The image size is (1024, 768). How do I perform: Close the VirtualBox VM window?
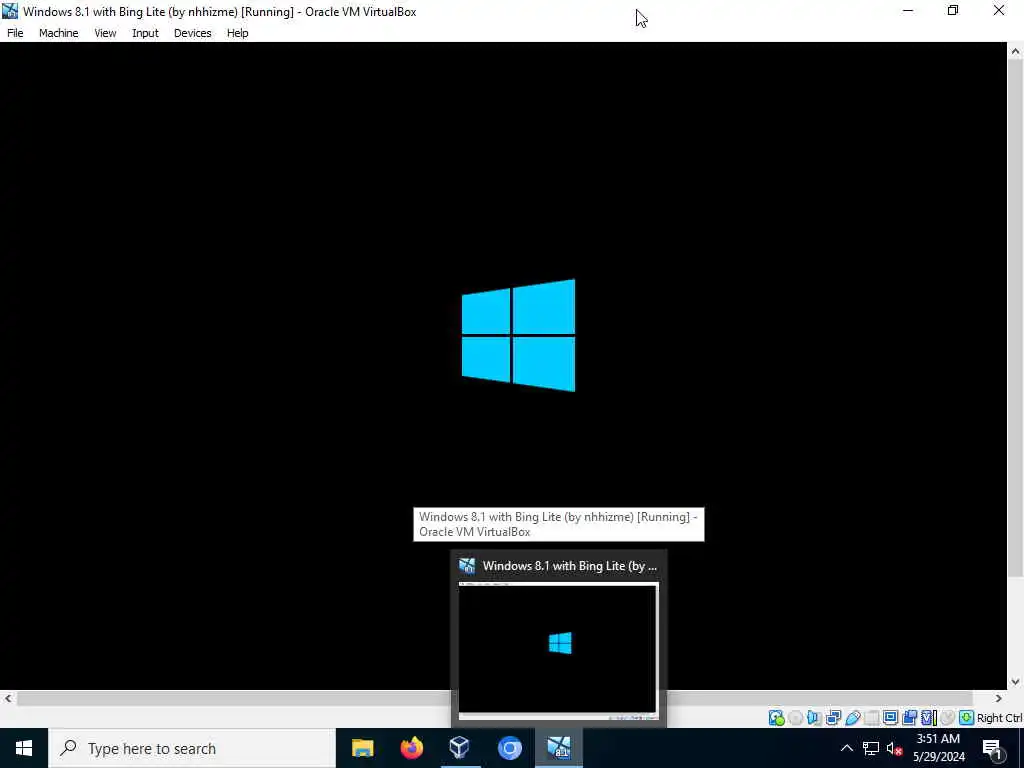tap(999, 11)
